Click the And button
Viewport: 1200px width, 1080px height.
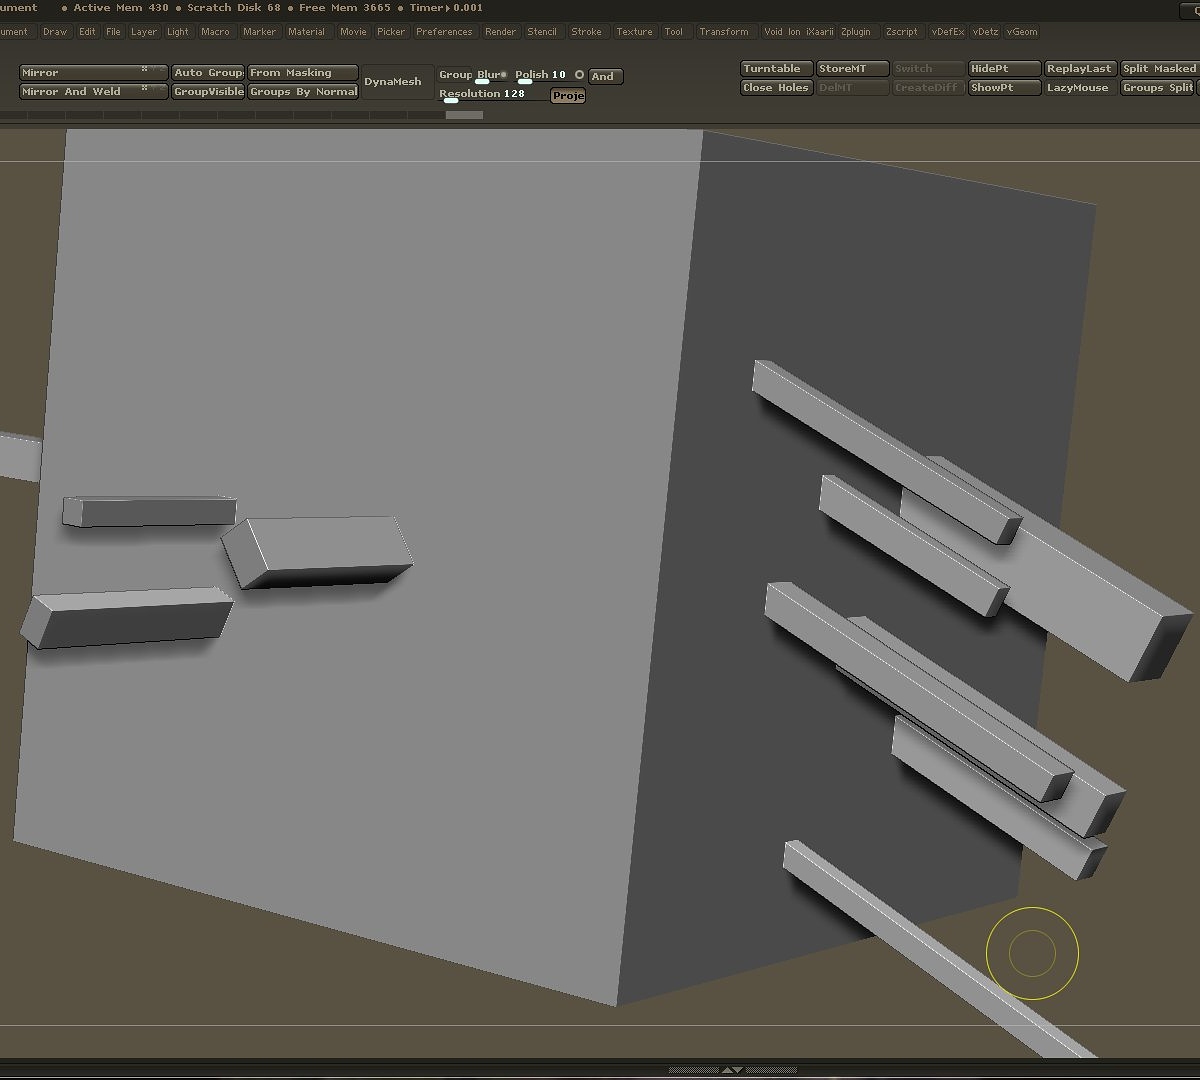[x=605, y=76]
